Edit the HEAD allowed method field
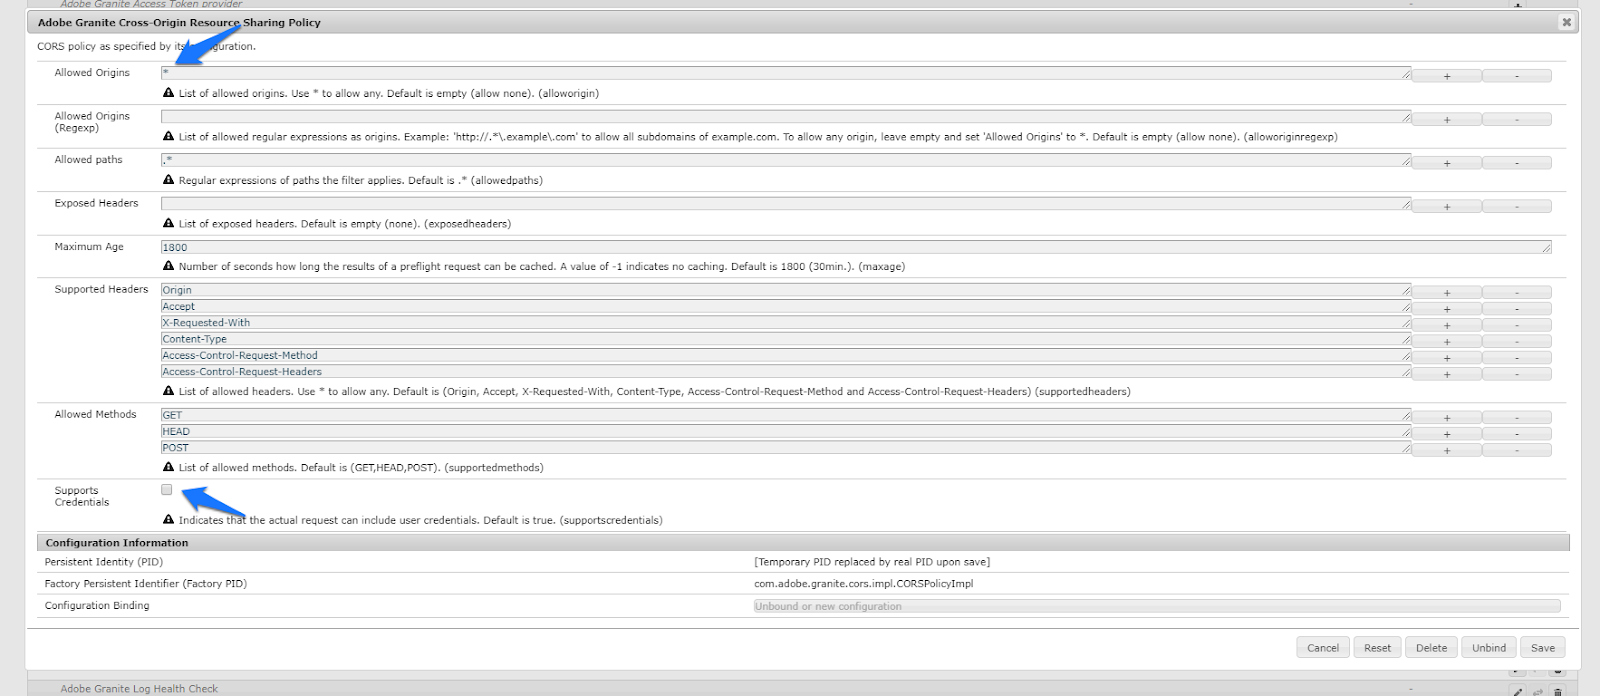The height and width of the screenshot is (696, 1600). tap(786, 432)
